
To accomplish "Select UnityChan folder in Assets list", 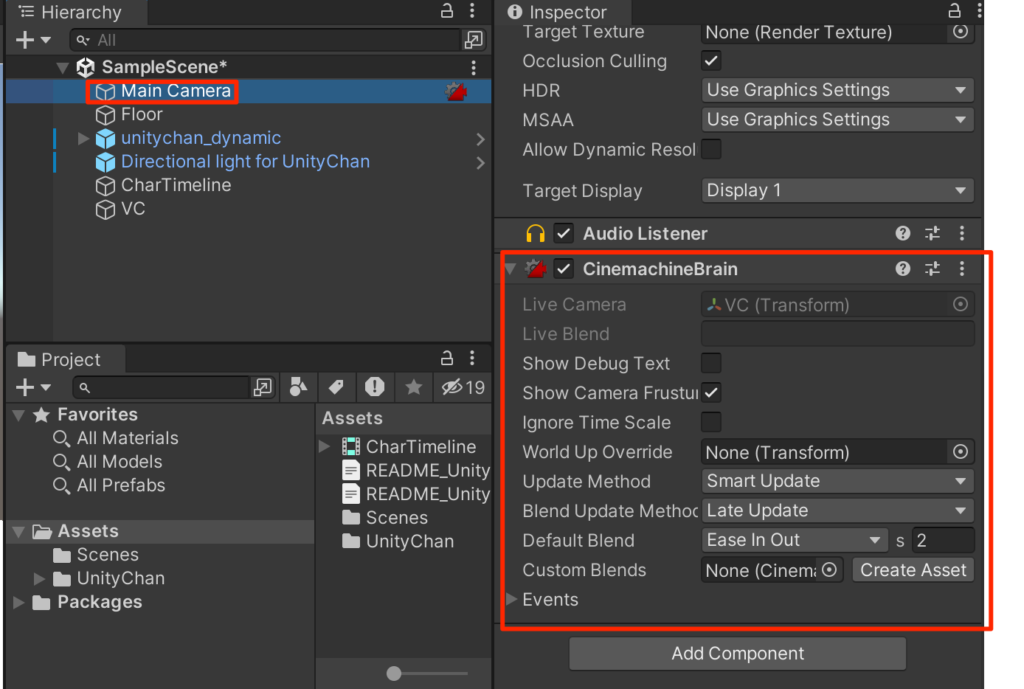I will pos(409,541).
